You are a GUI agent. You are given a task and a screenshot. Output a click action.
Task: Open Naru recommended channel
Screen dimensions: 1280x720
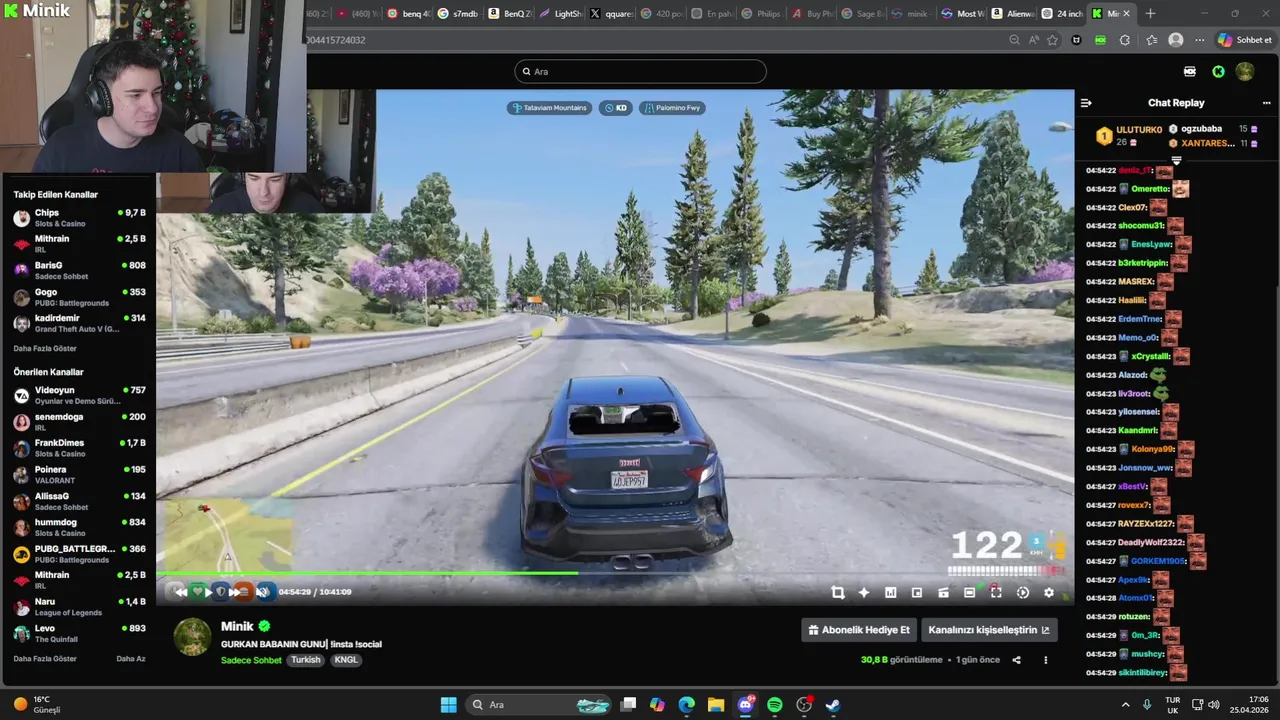pos(79,607)
